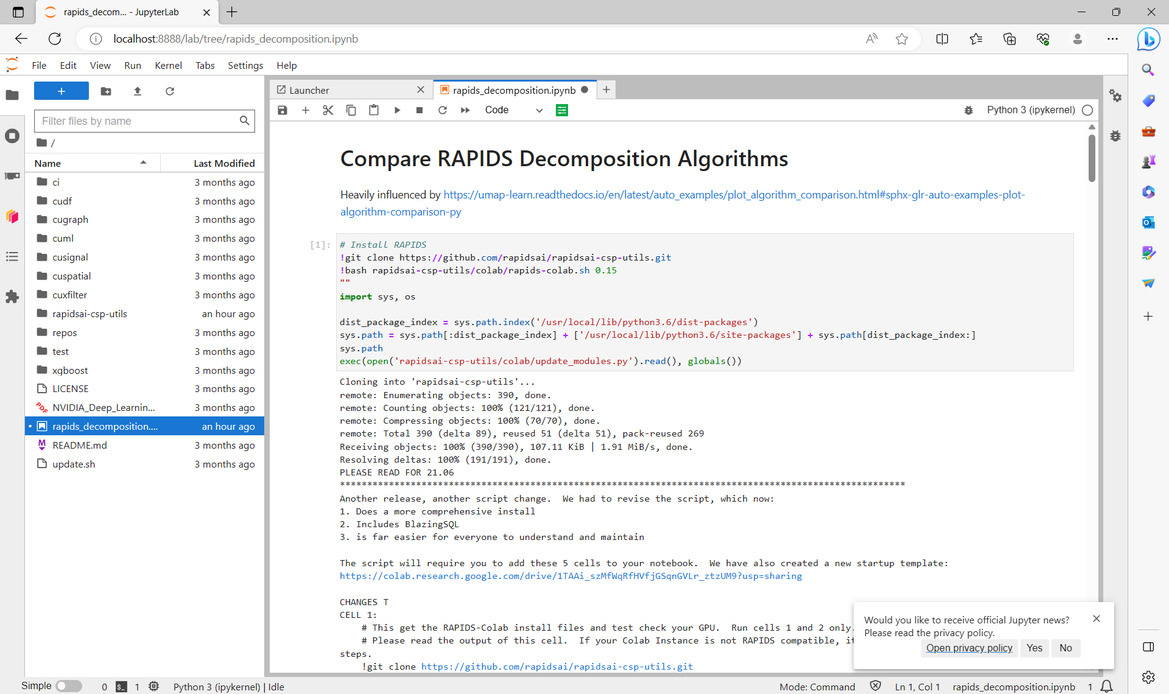Toggle Simple mode switch in status bar
The width and height of the screenshot is (1169, 694).
tap(69, 686)
